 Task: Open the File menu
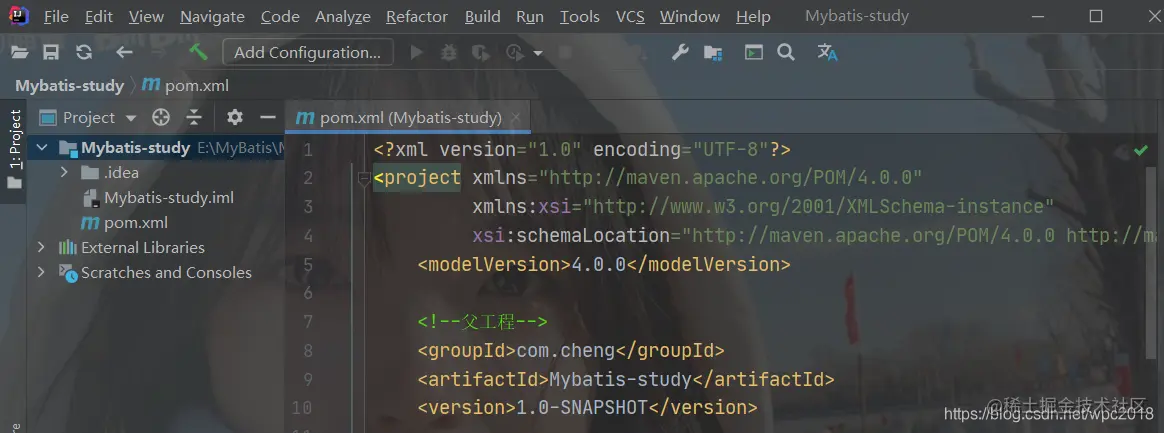tap(56, 16)
